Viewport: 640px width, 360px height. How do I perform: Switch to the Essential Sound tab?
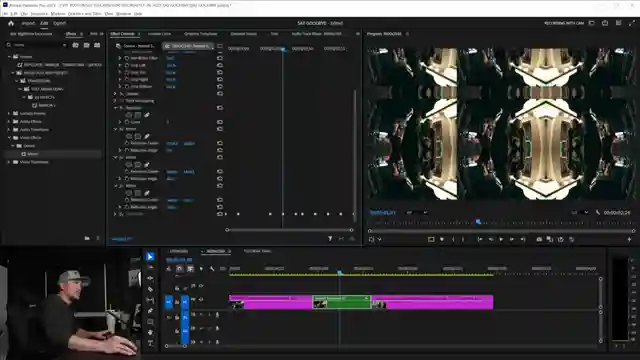point(243,34)
